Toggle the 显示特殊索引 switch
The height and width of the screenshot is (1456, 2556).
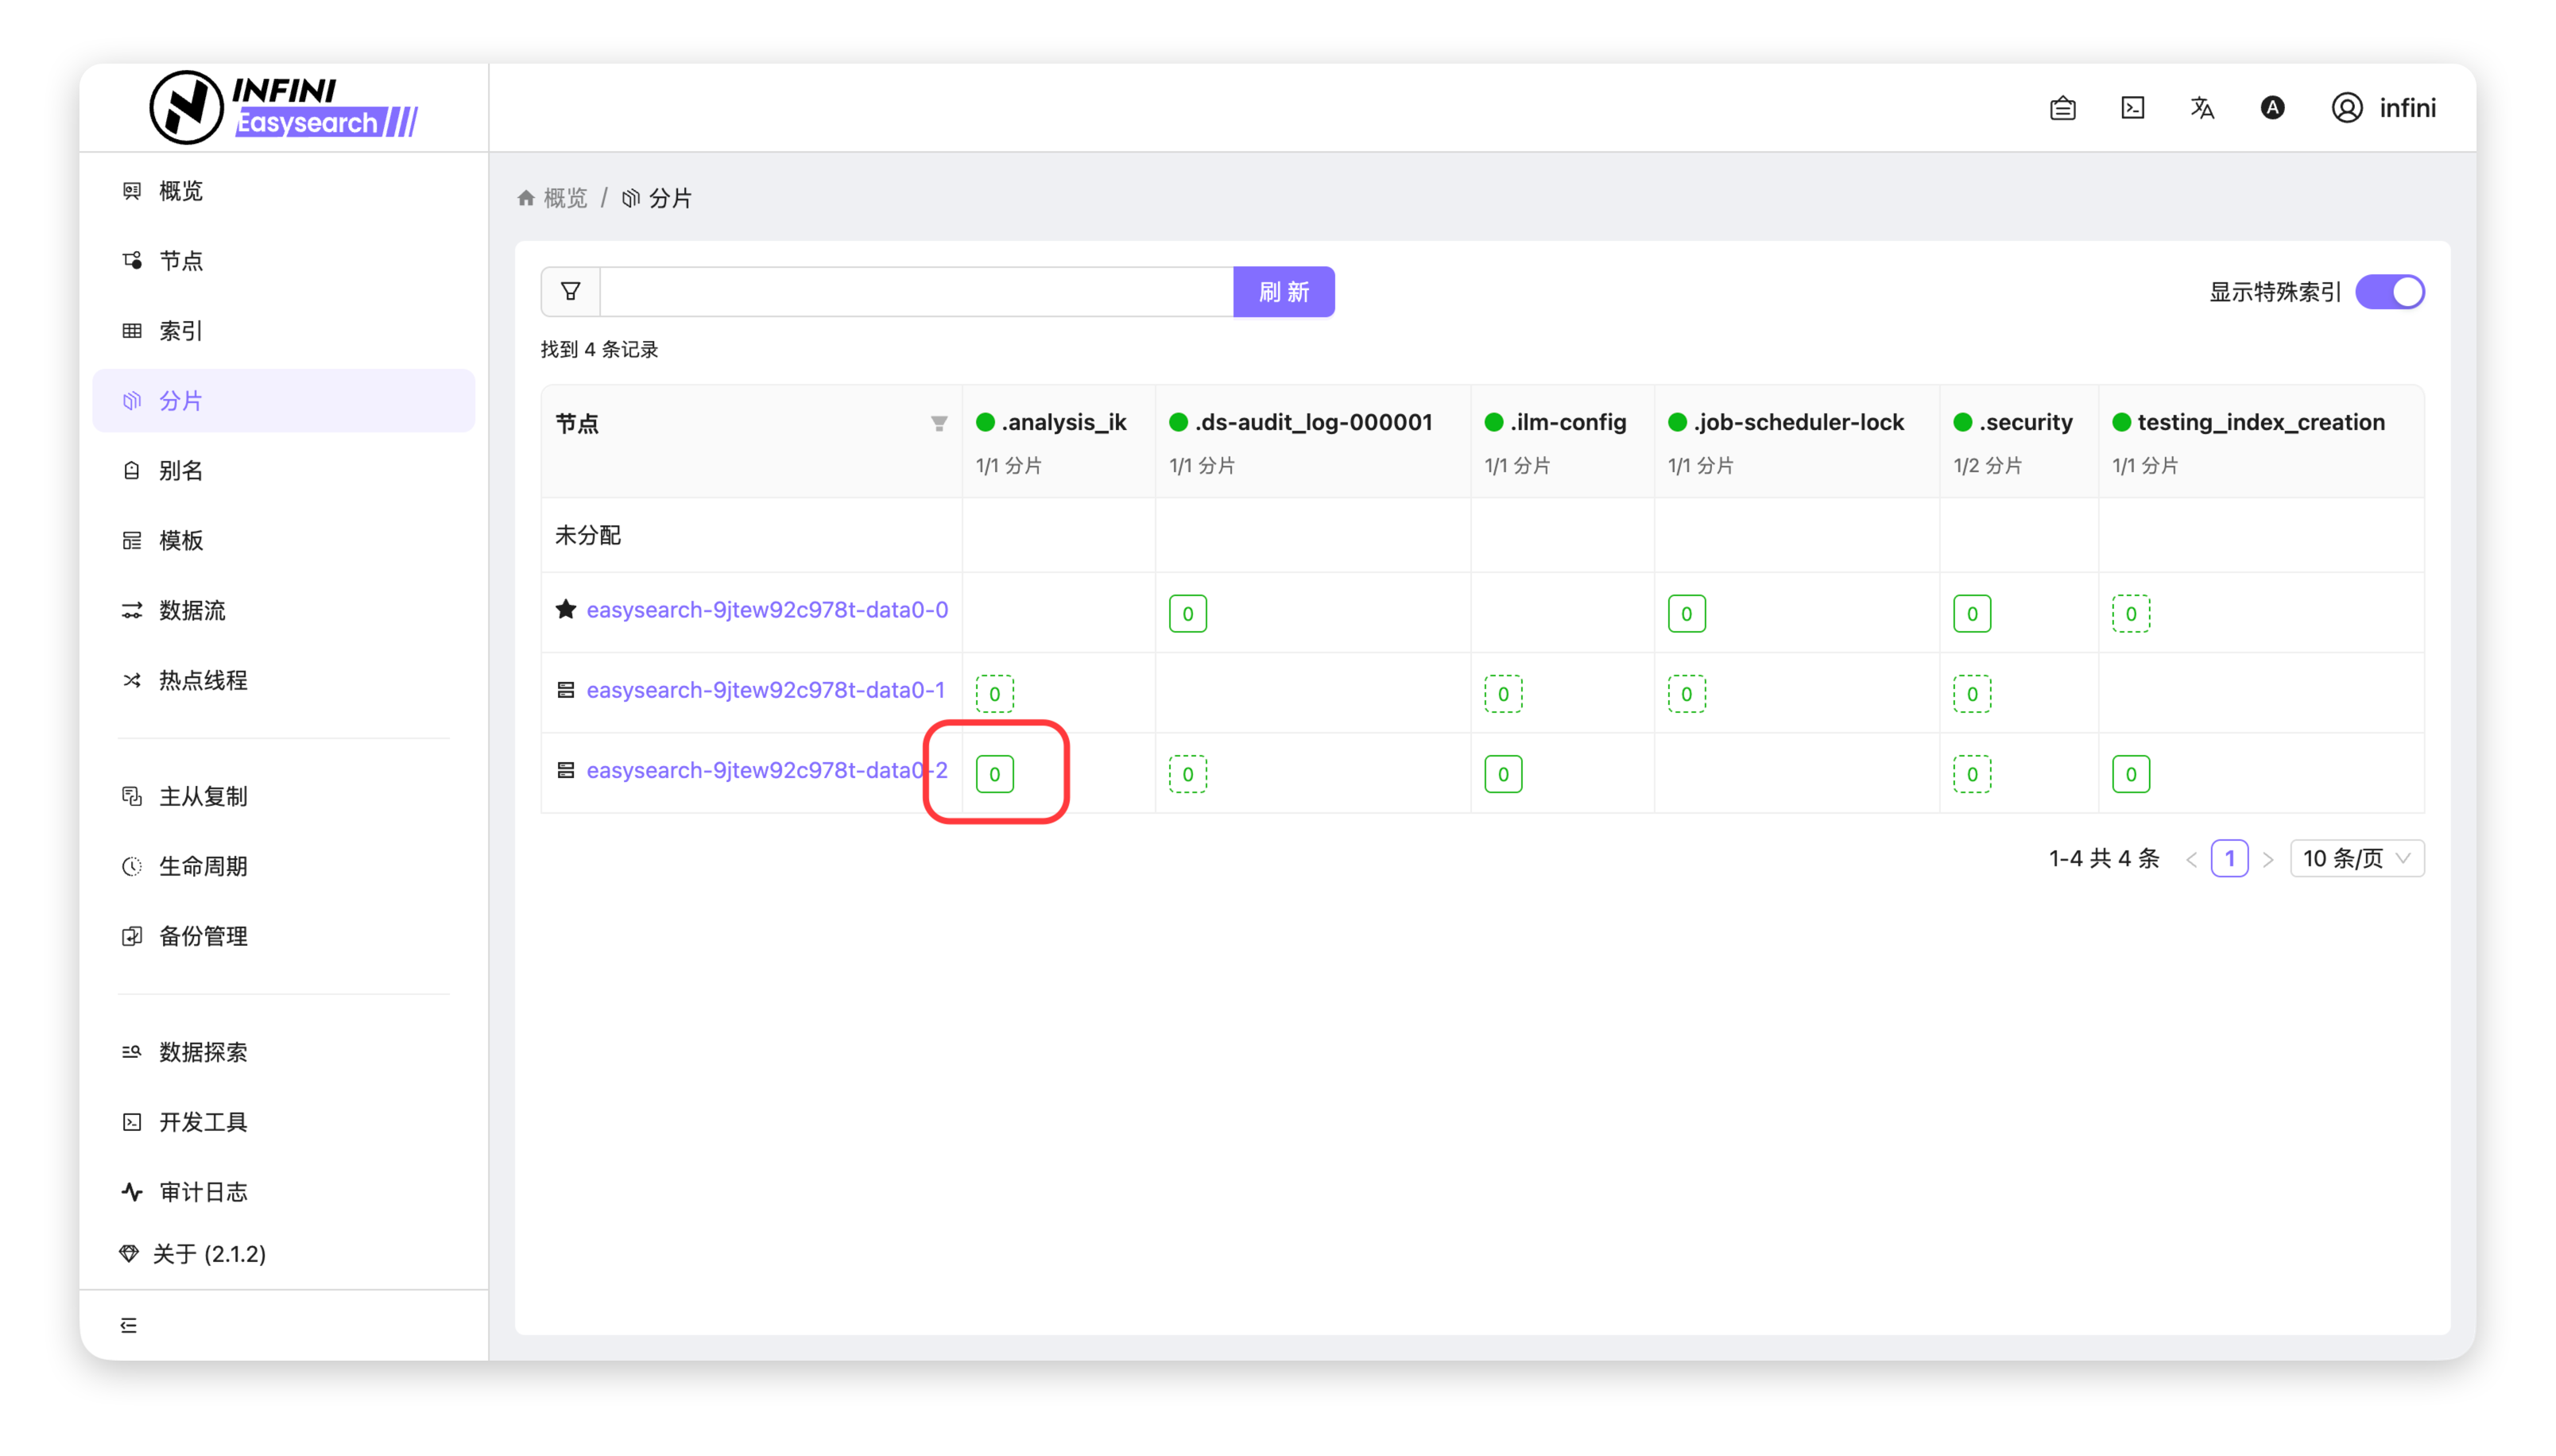click(x=2389, y=292)
